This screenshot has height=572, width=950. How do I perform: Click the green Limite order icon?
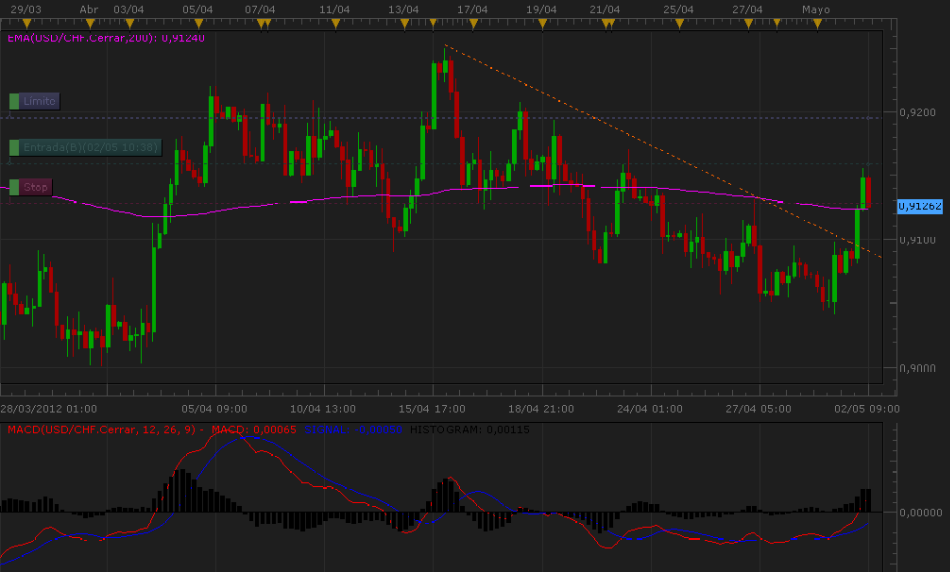point(14,101)
